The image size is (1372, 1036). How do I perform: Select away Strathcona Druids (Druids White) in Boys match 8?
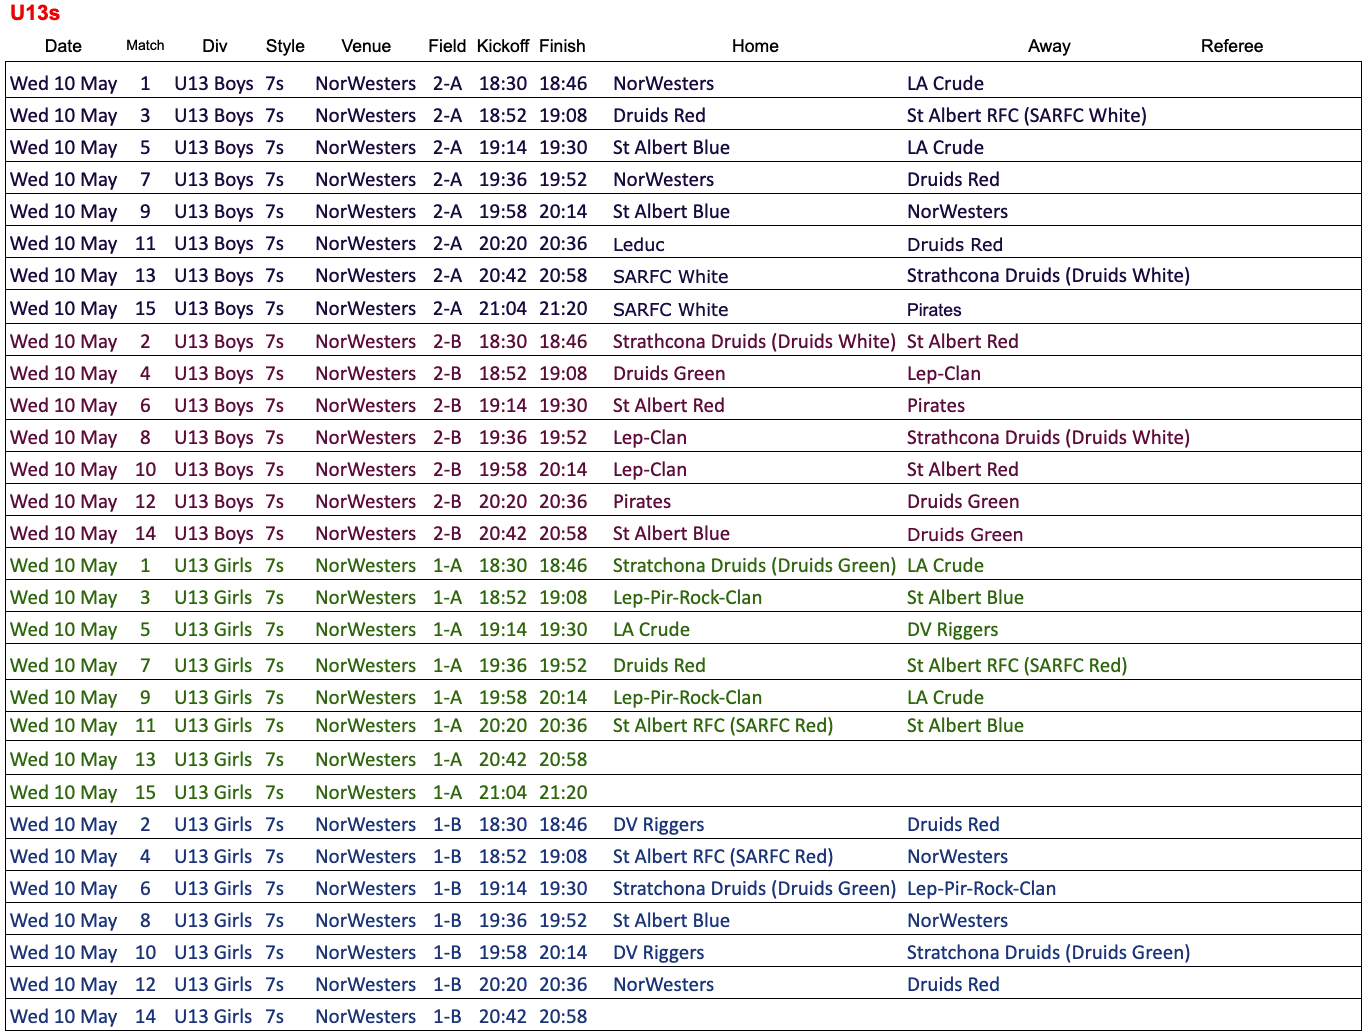[x=1048, y=438]
